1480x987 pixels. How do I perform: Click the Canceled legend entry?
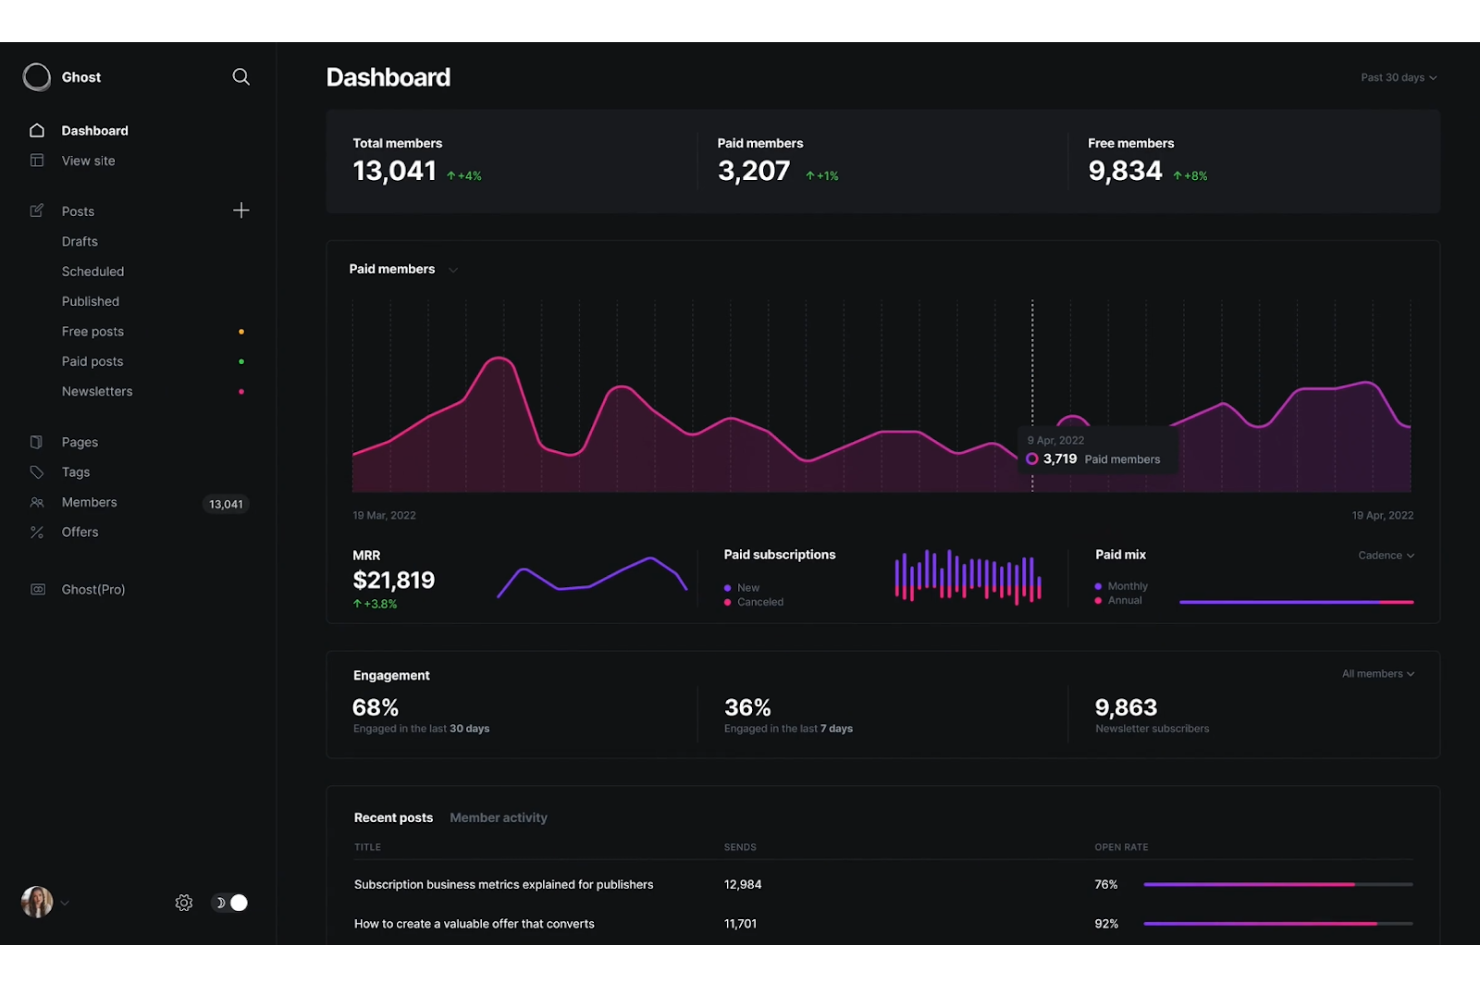coord(754,602)
